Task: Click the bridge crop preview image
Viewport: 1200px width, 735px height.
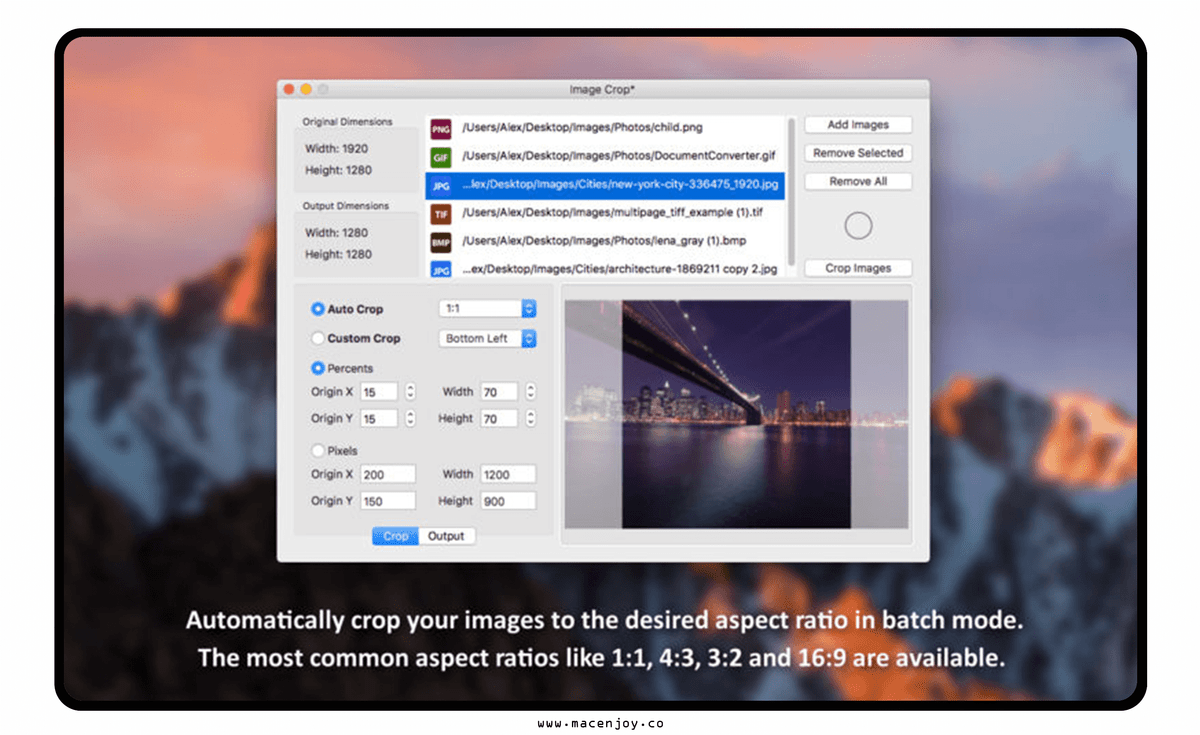Action: pyautogui.click(x=736, y=414)
